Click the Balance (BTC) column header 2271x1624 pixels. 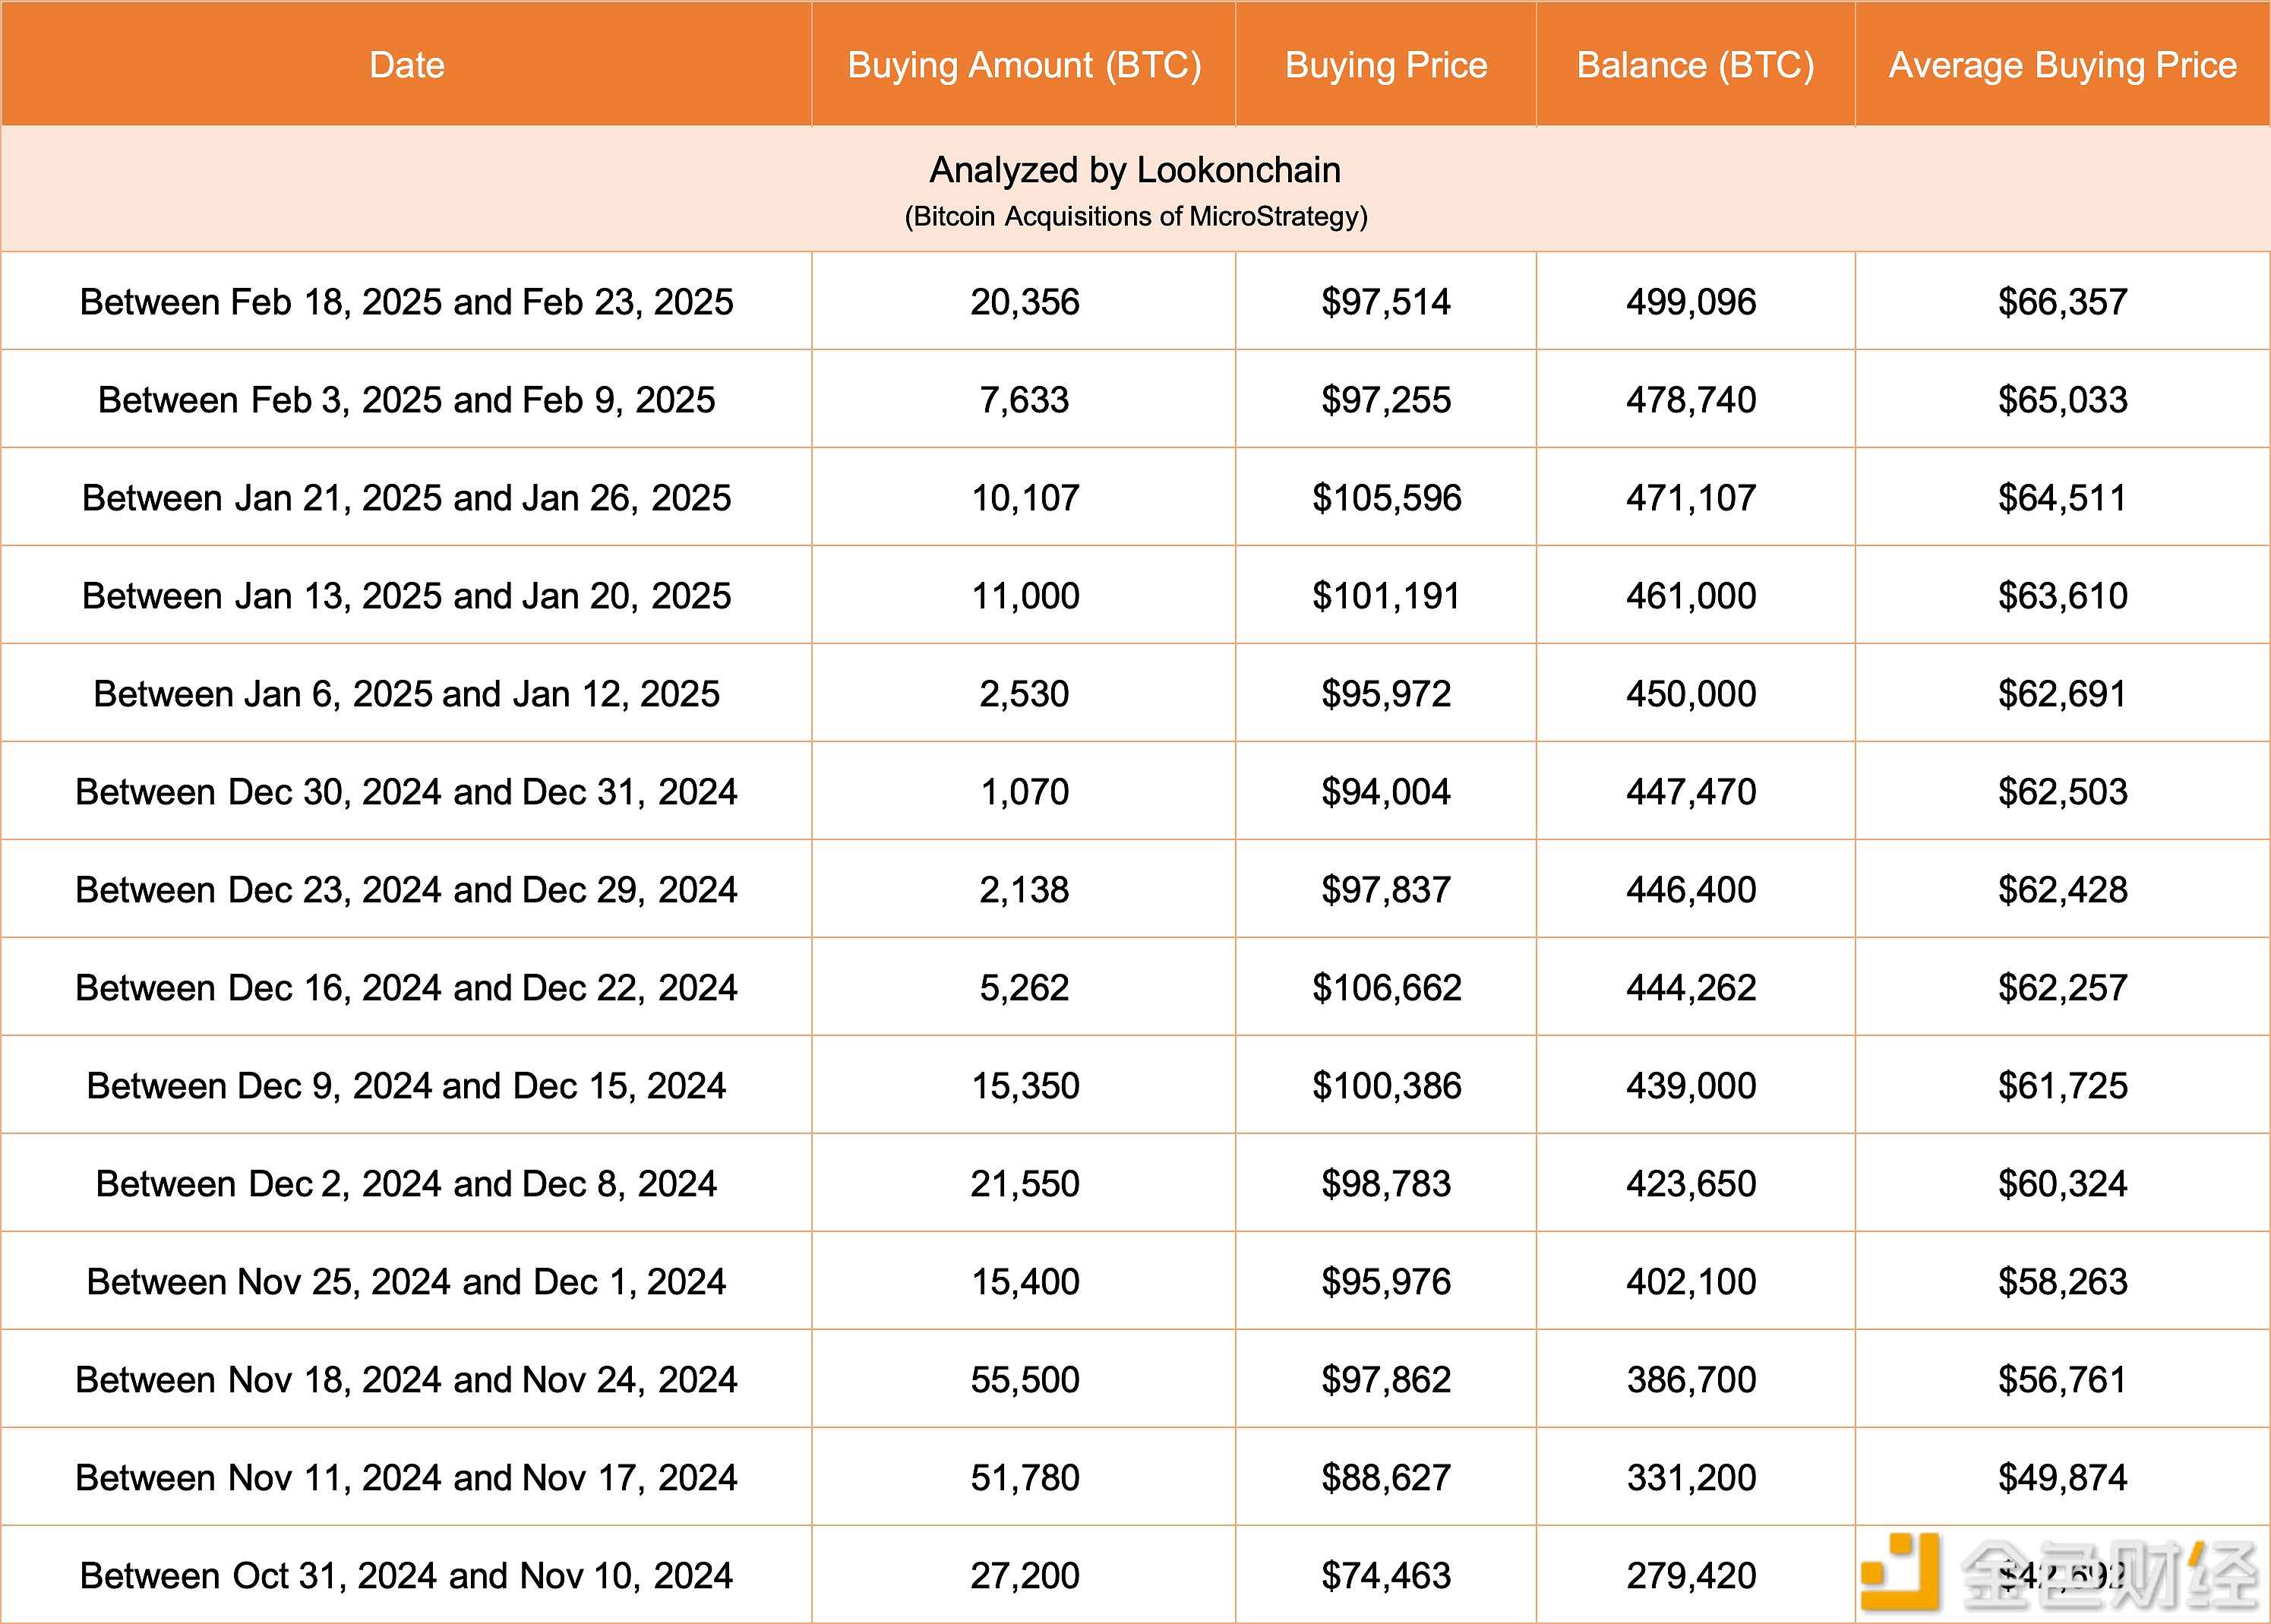[x=1695, y=64]
